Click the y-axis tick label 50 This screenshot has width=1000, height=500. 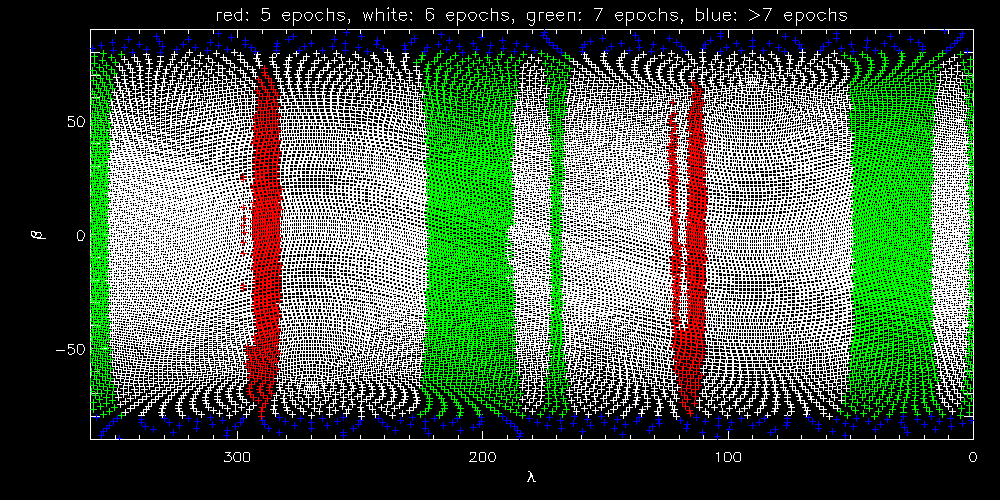pos(77,121)
